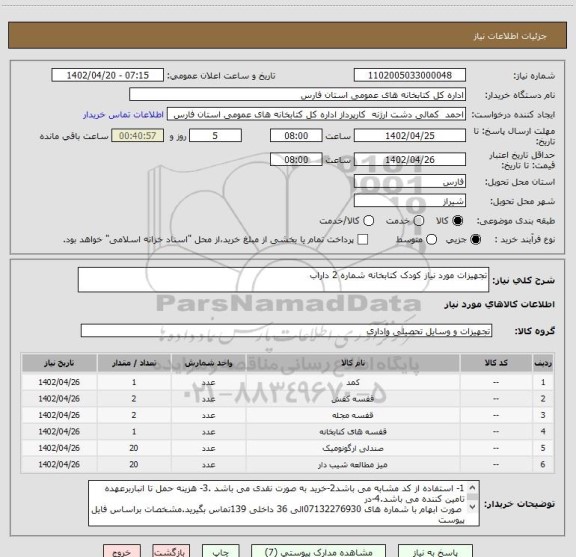Screen dimensions: 576x557
Task: Open the اطلاعات تماس خریدار link
Action: tap(123, 115)
